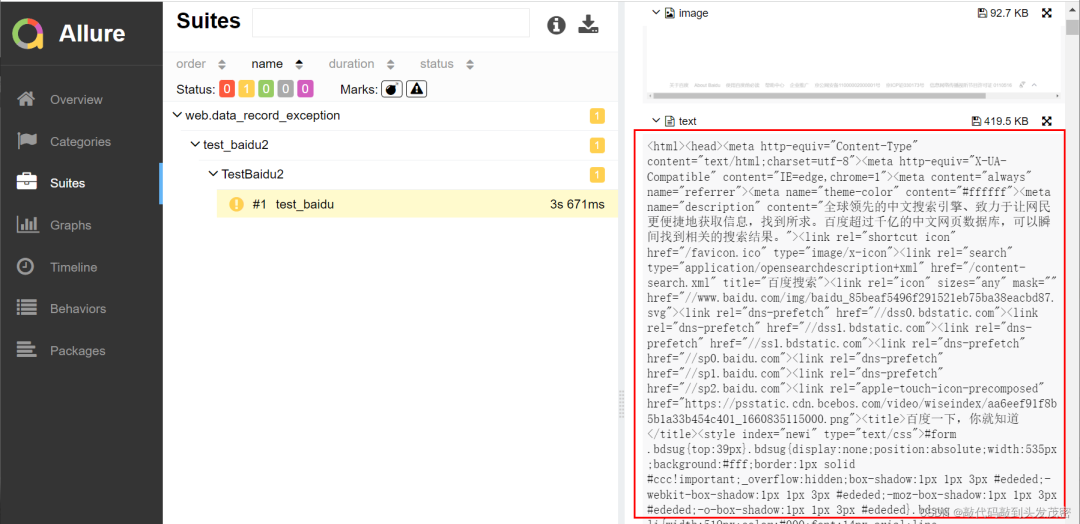Sort suites by name
Screen dimensions: 1080x524
pyautogui.click(x=277, y=64)
